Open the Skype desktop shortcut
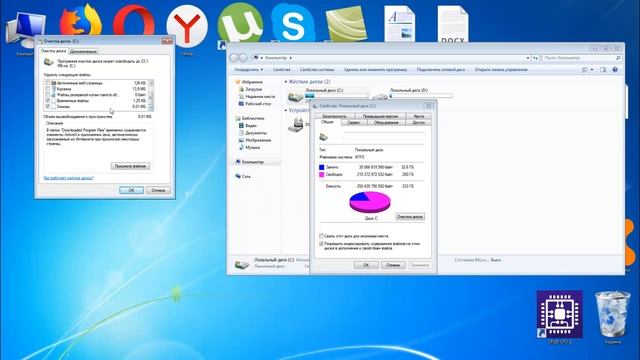This screenshot has width=640, height=360. point(293,23)
